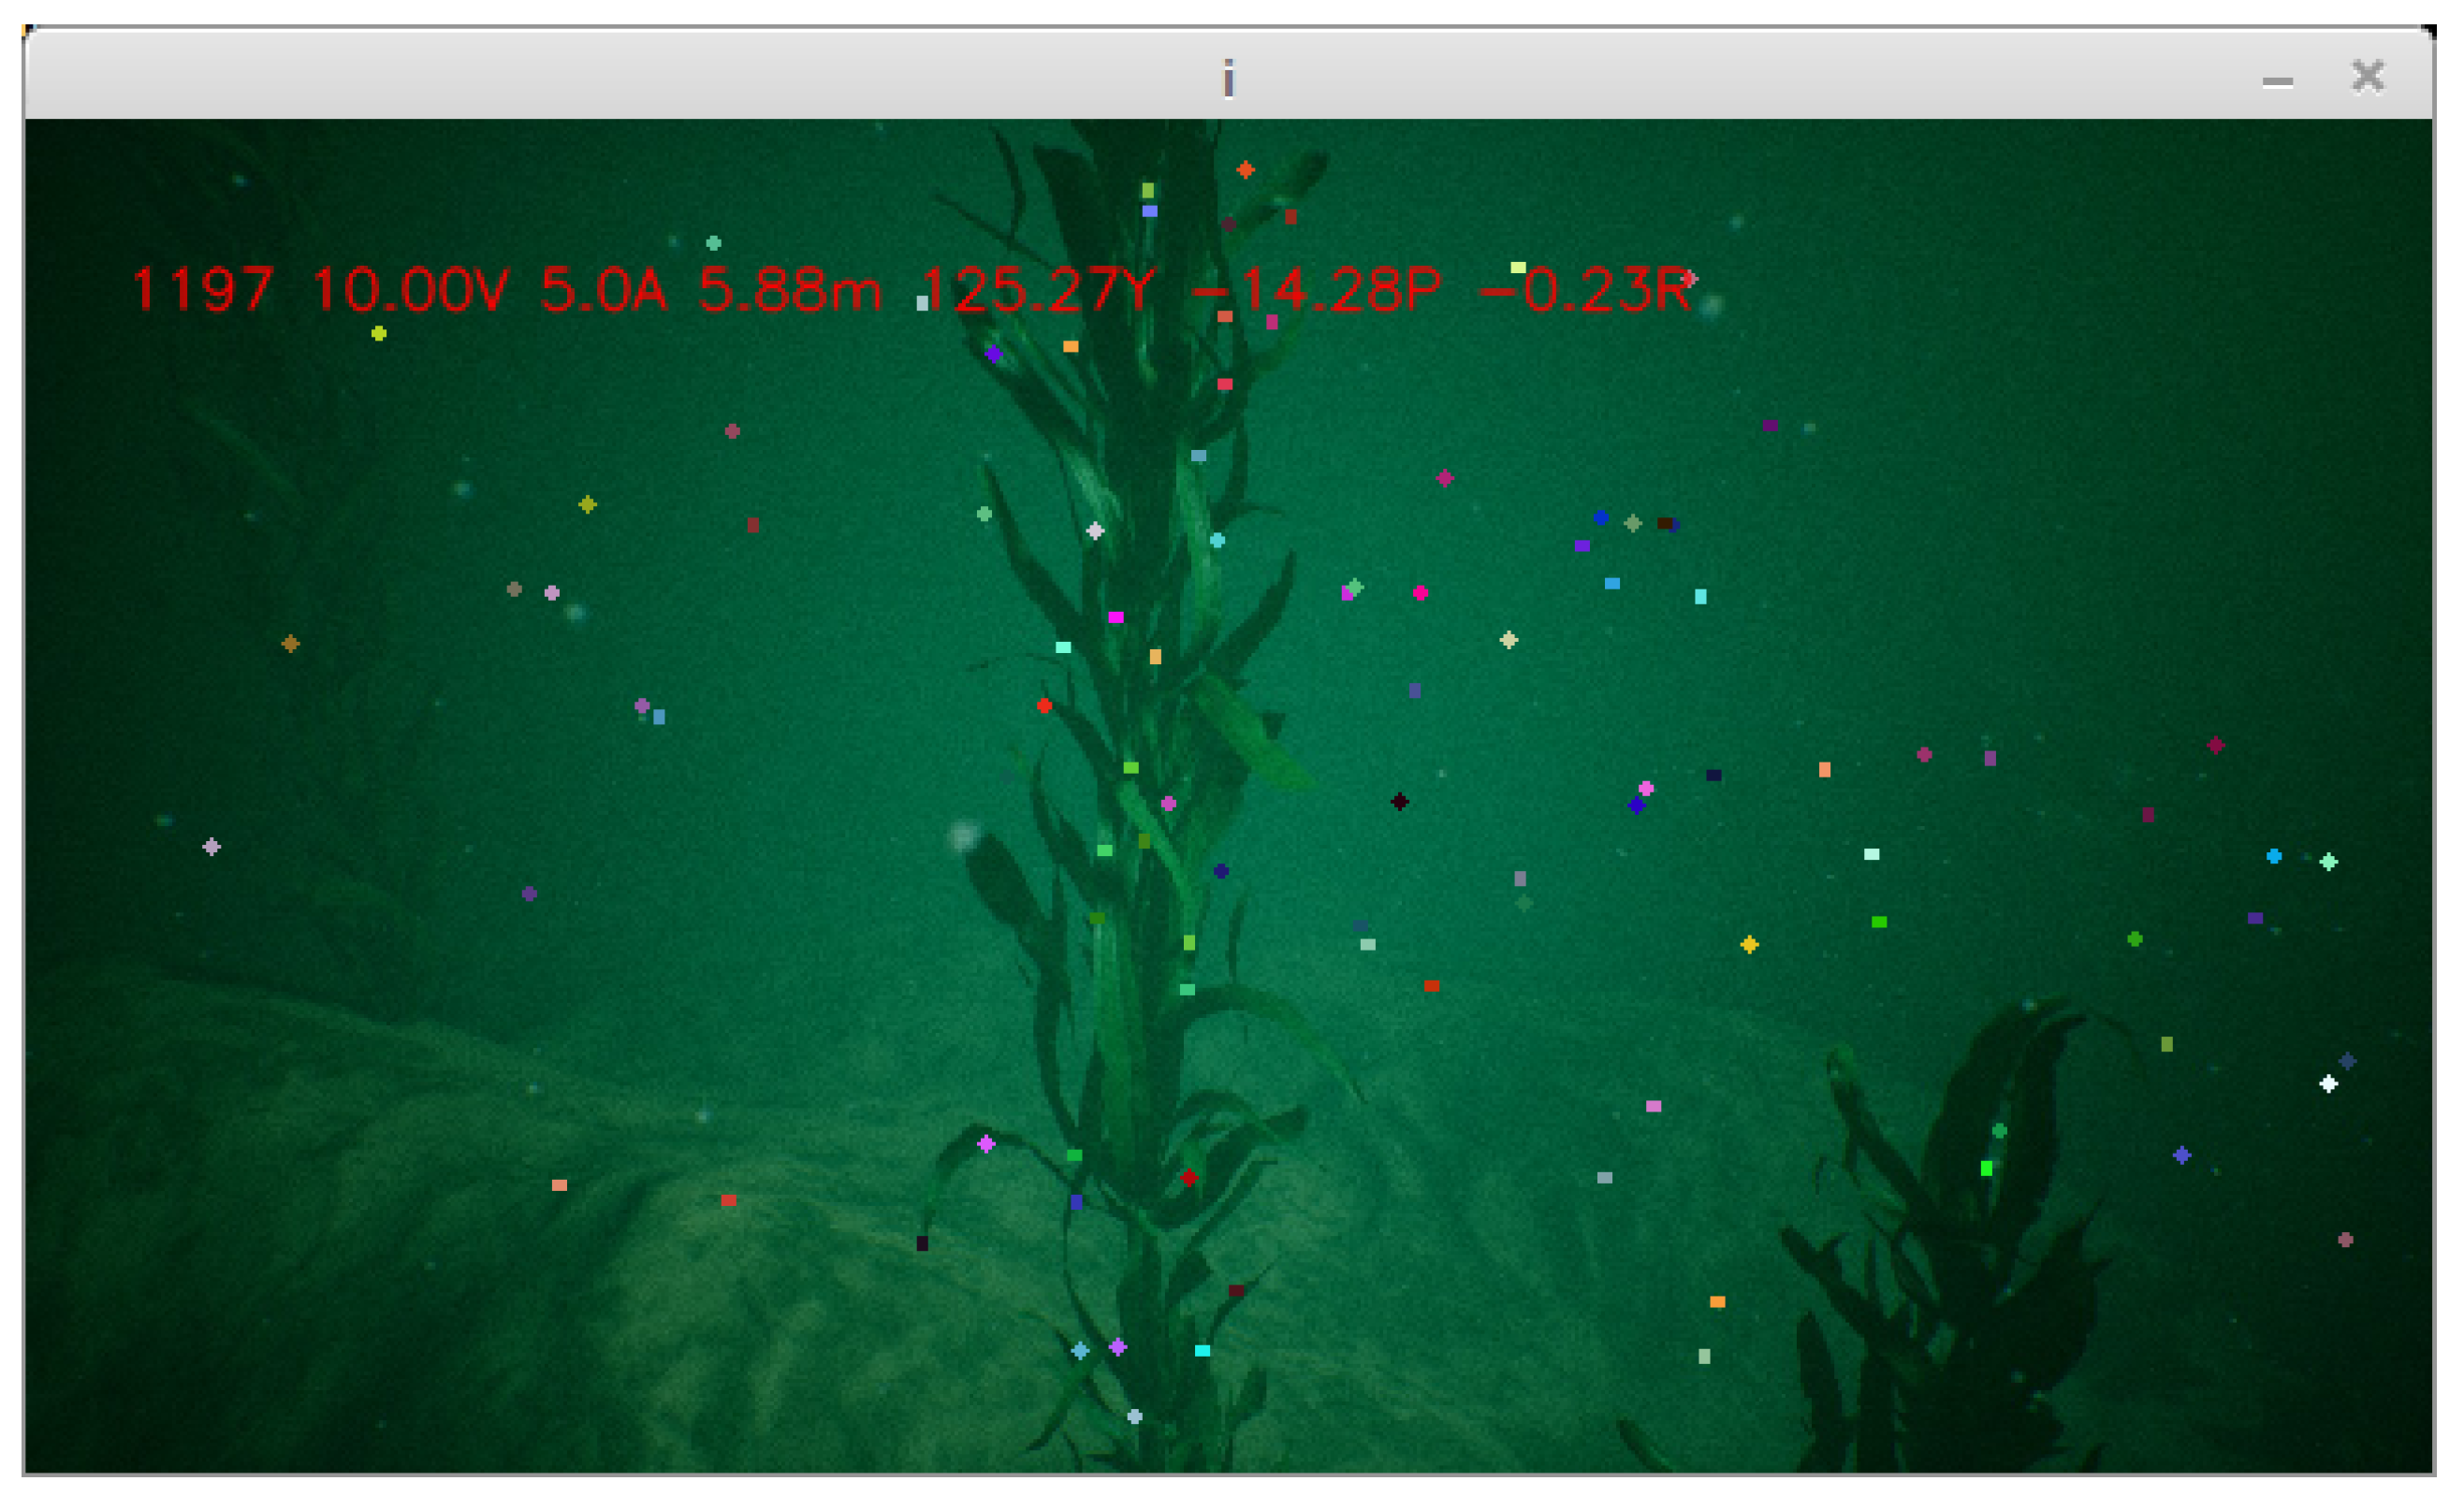This screenshot has height=1510, width=2464.
Task: Click the -14.28P pitch readout
Action: pyautogui.click(x=1315, y=290)
